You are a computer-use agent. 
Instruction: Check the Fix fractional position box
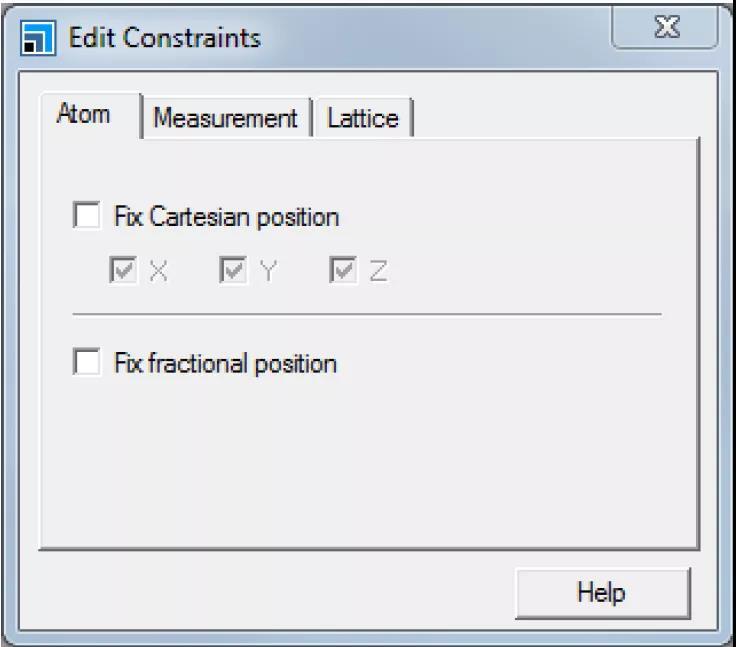pyautogui.click(x=87, y=362)
